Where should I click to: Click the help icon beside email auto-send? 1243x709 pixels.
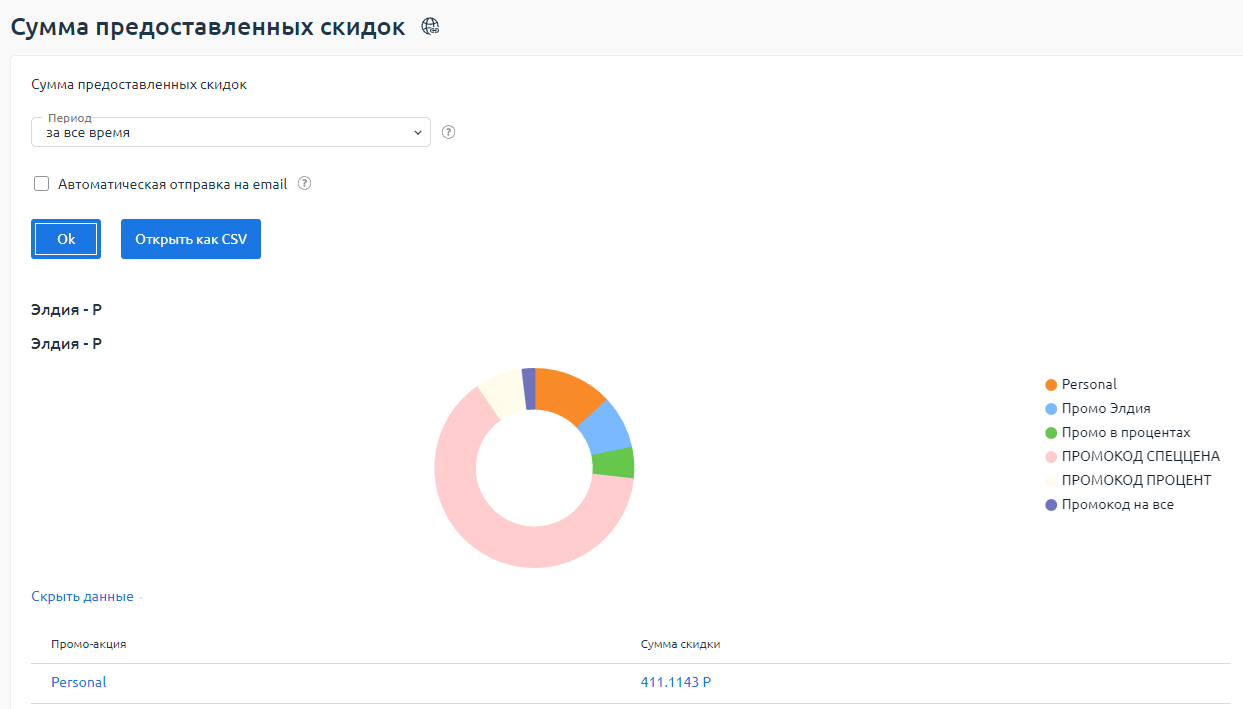(x=304, y=184)
